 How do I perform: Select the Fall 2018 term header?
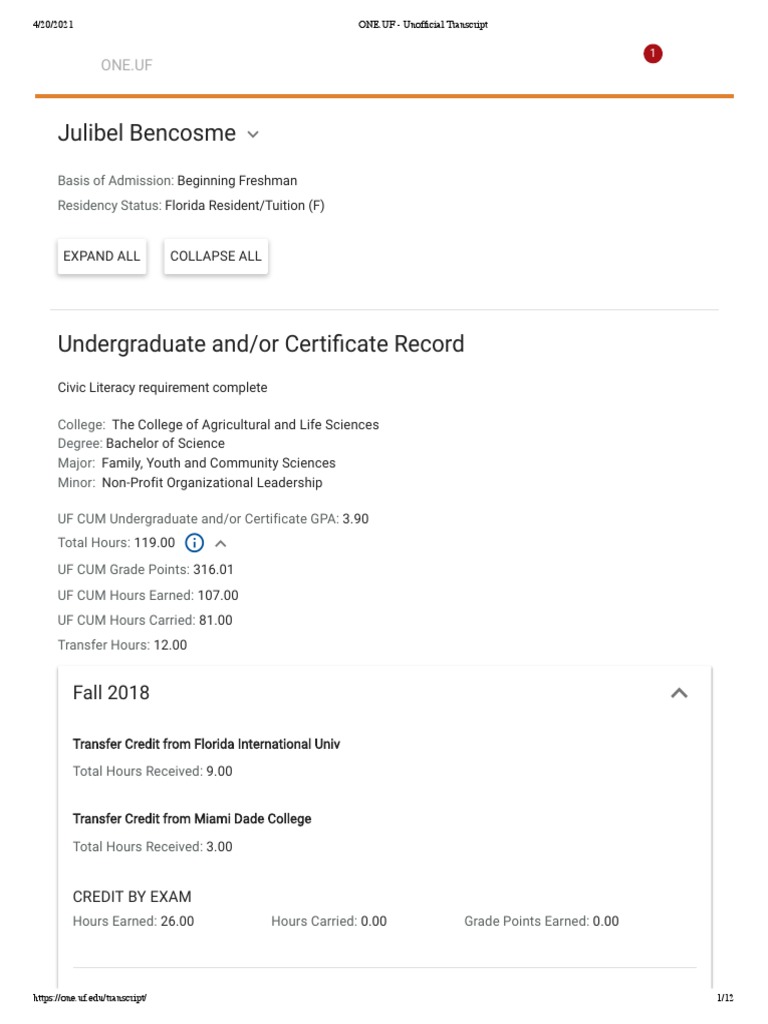[111, 692]
